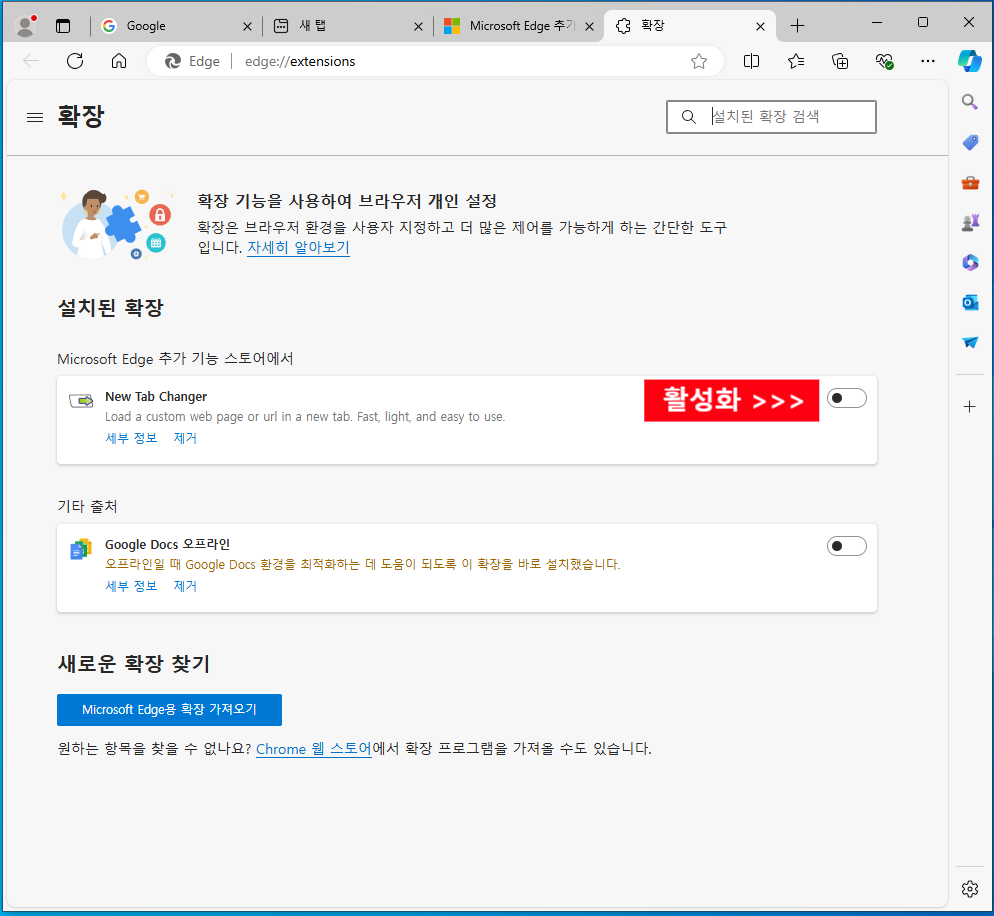Open the Outlook sidebar icon
994x916 pixels.
pos(970,302)
